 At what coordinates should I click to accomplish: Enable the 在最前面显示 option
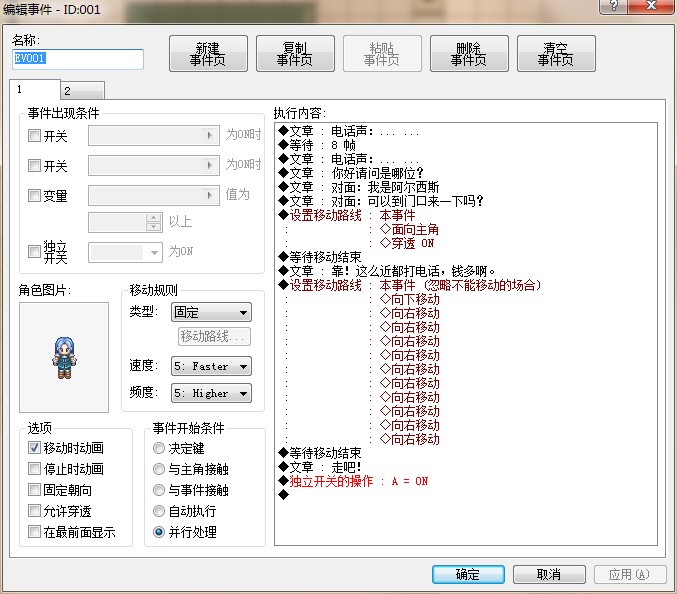pyautogui.click(x=34, y=531)
